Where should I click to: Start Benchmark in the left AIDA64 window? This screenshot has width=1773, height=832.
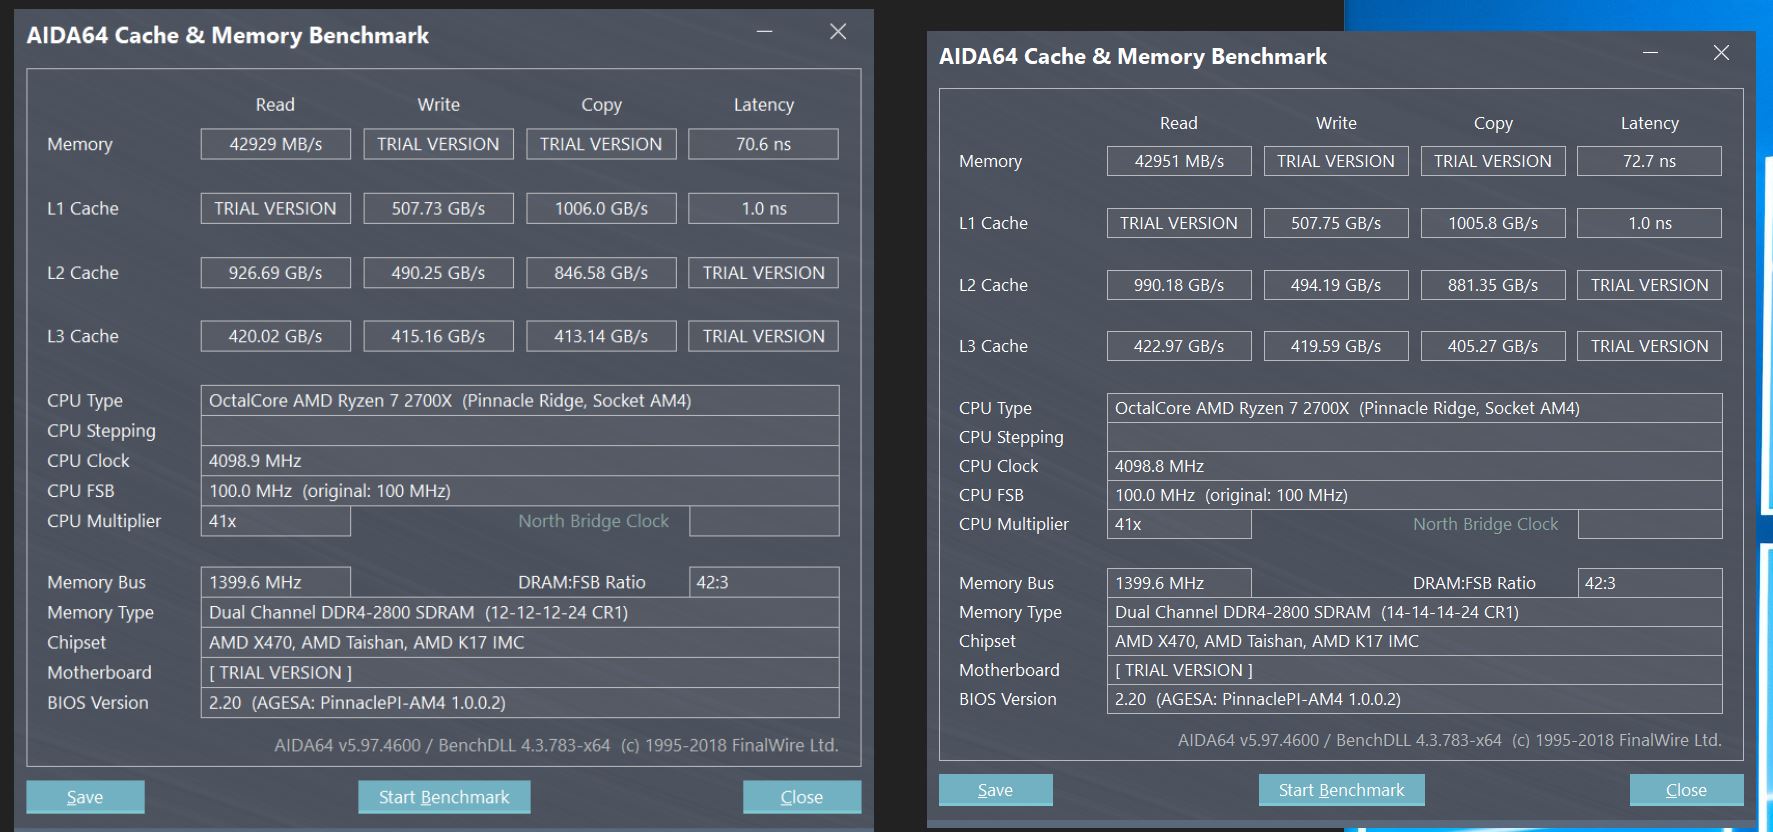(x=444, y=797)
